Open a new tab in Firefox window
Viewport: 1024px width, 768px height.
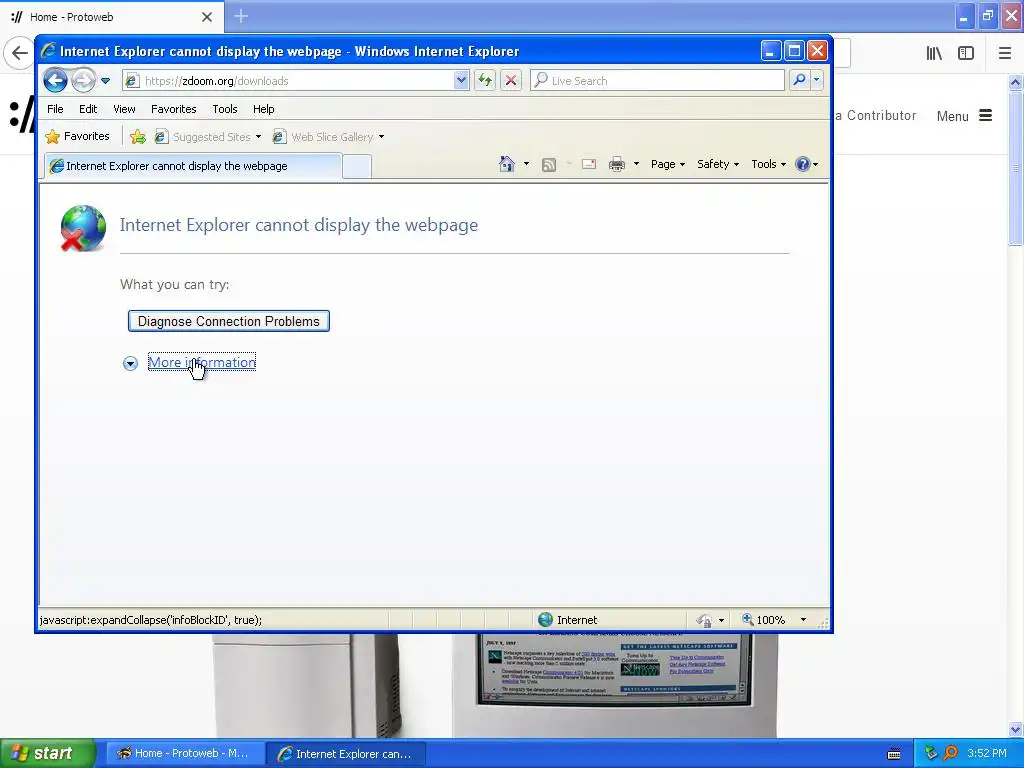pos(241,16)
